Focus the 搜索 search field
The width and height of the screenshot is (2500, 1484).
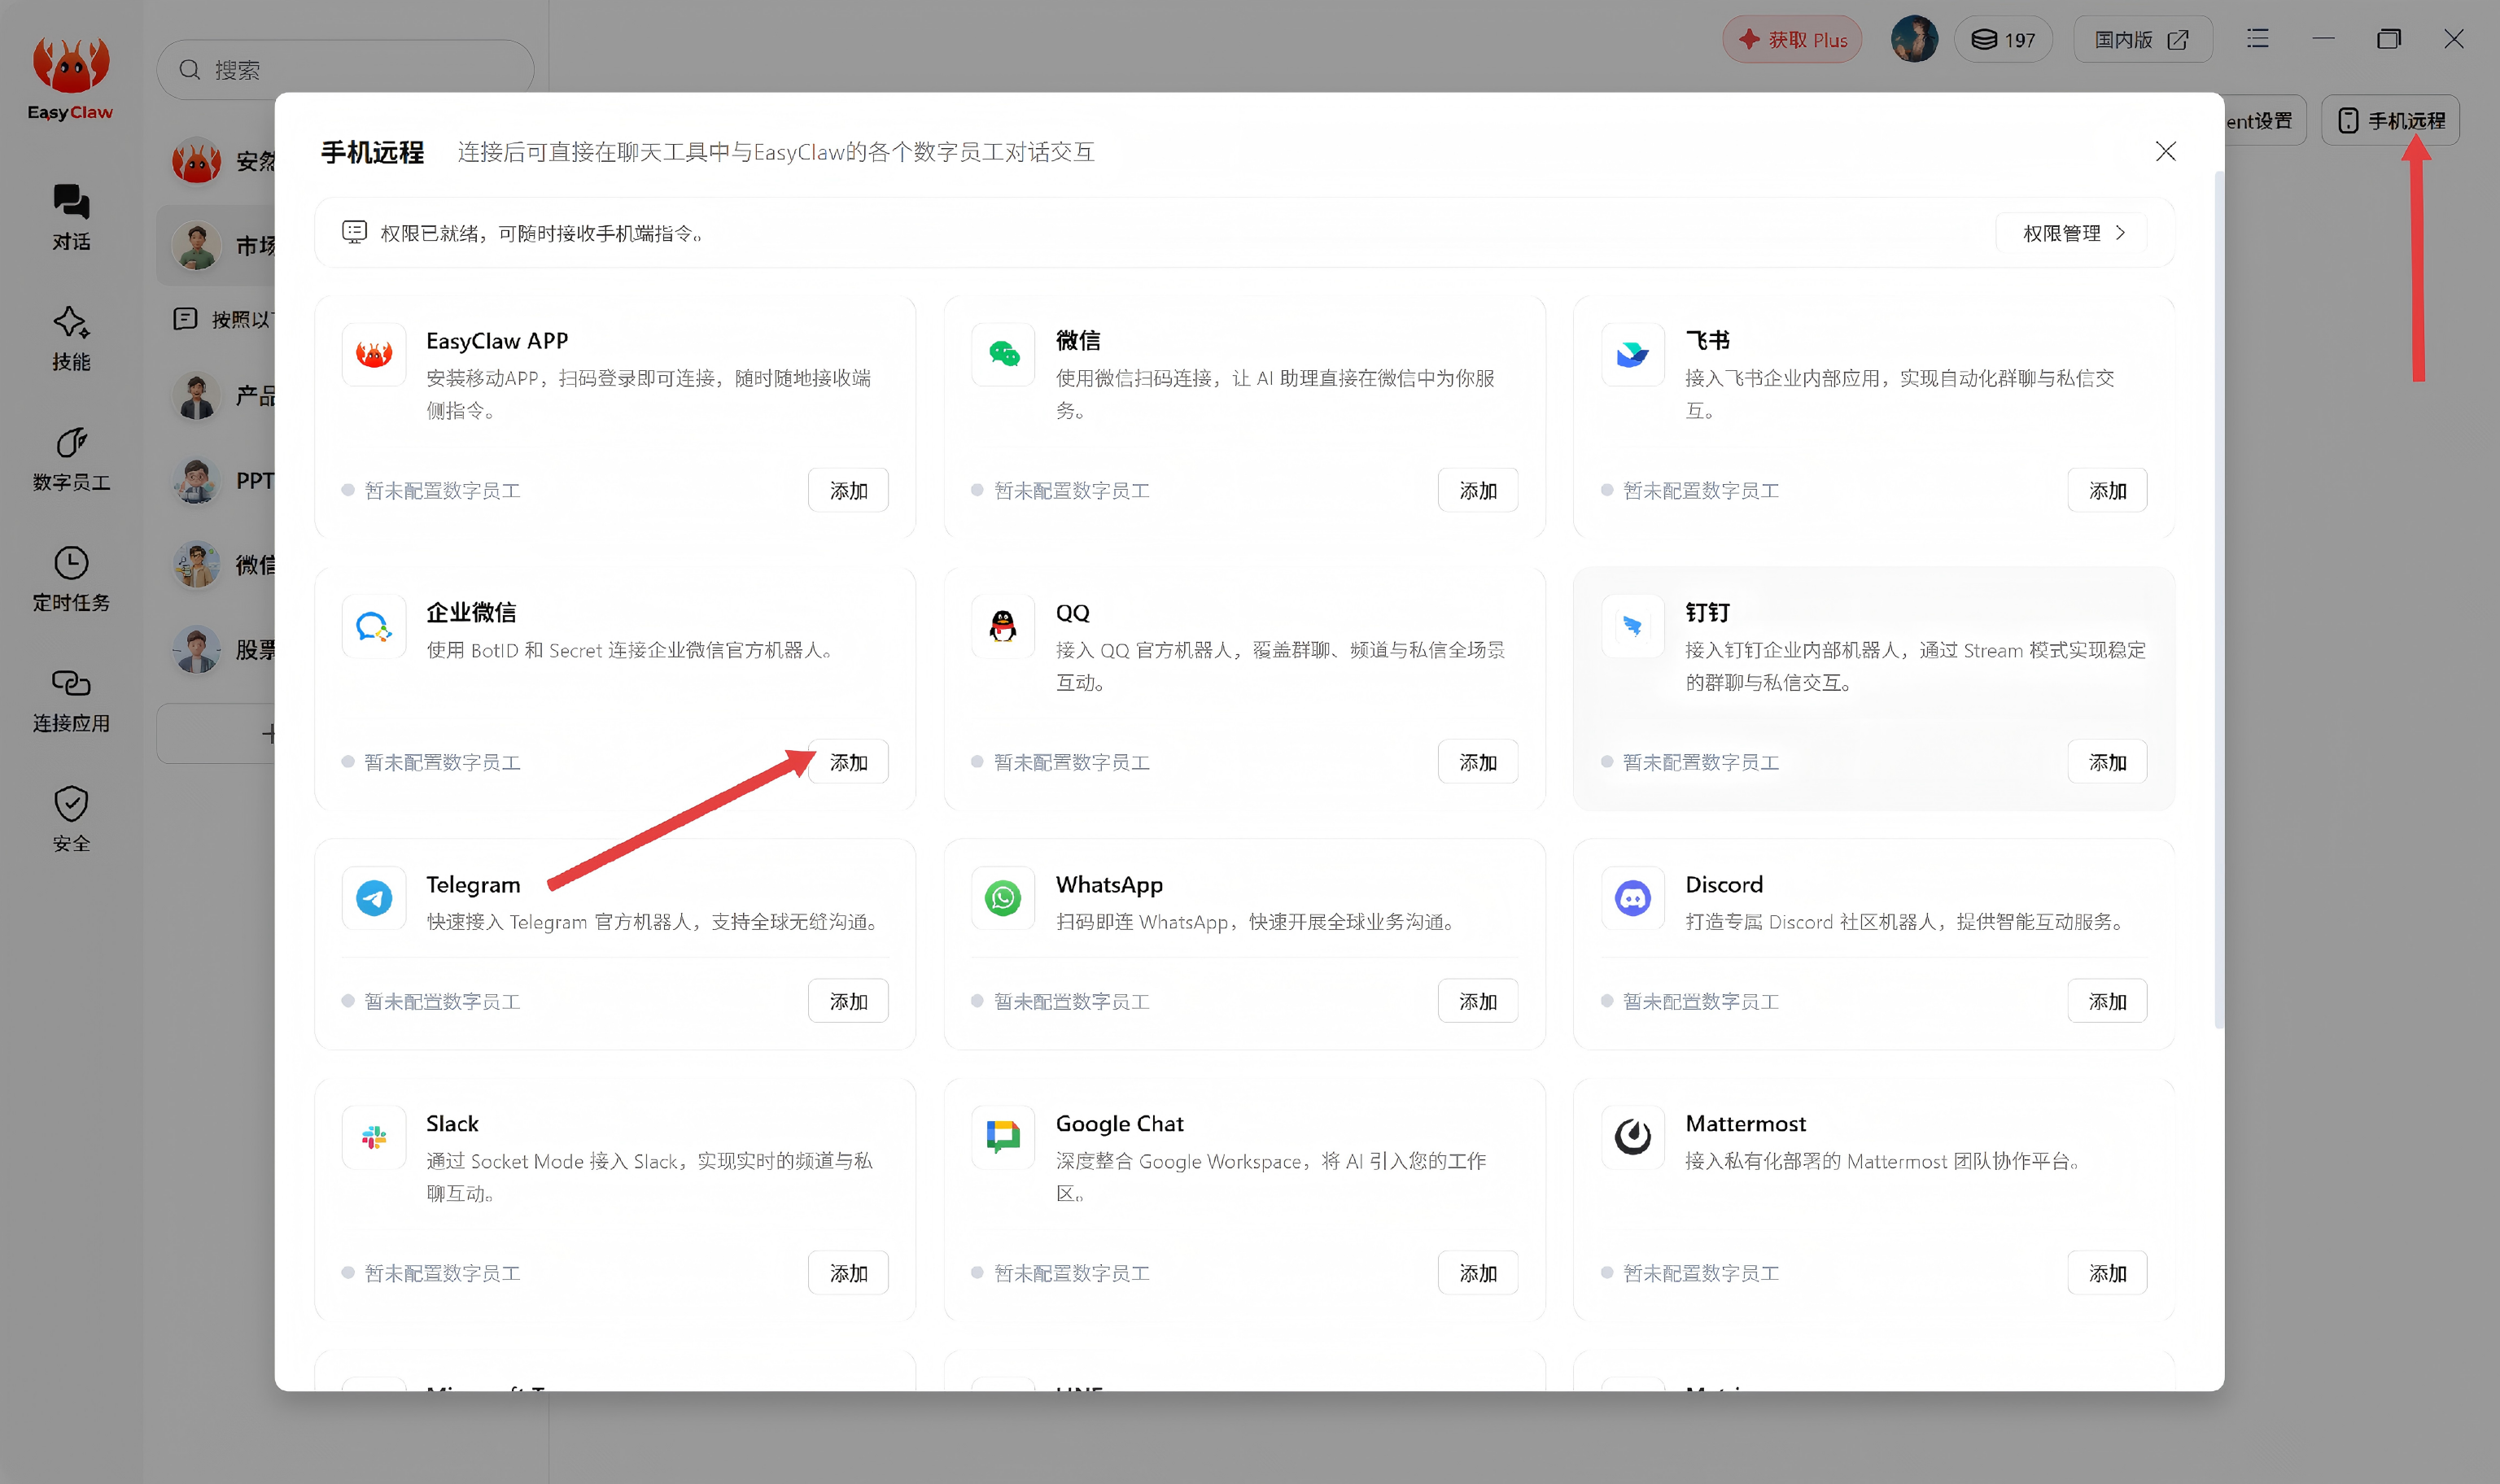pos(345,70)
